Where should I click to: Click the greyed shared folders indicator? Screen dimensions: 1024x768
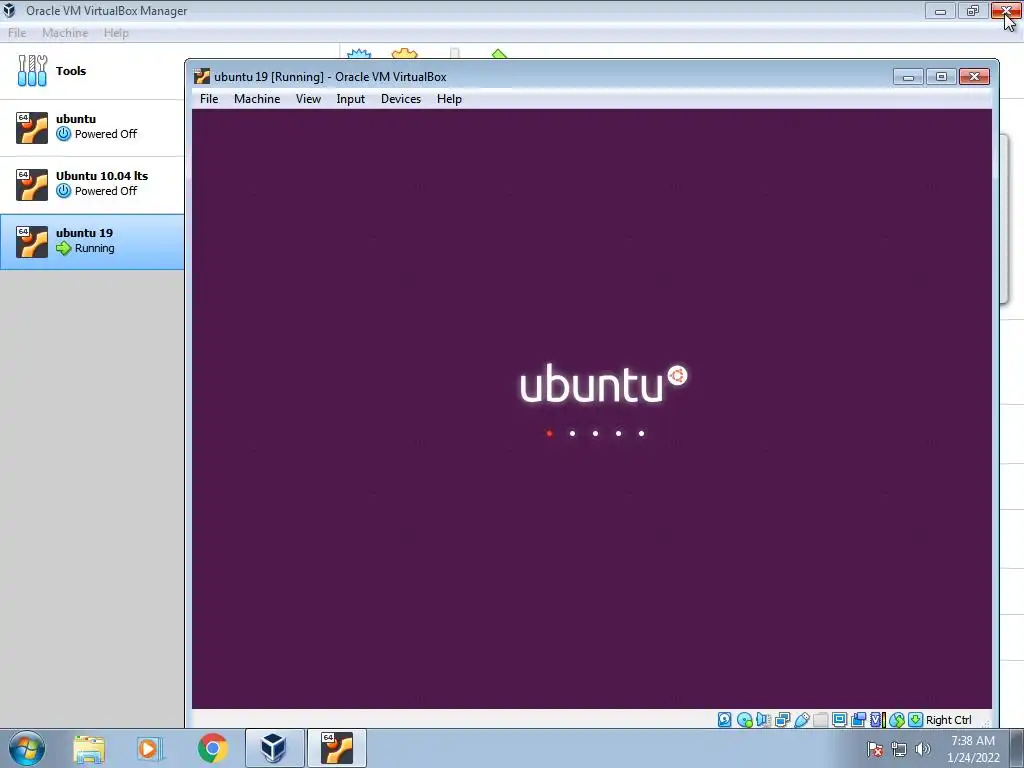(820, 720)
